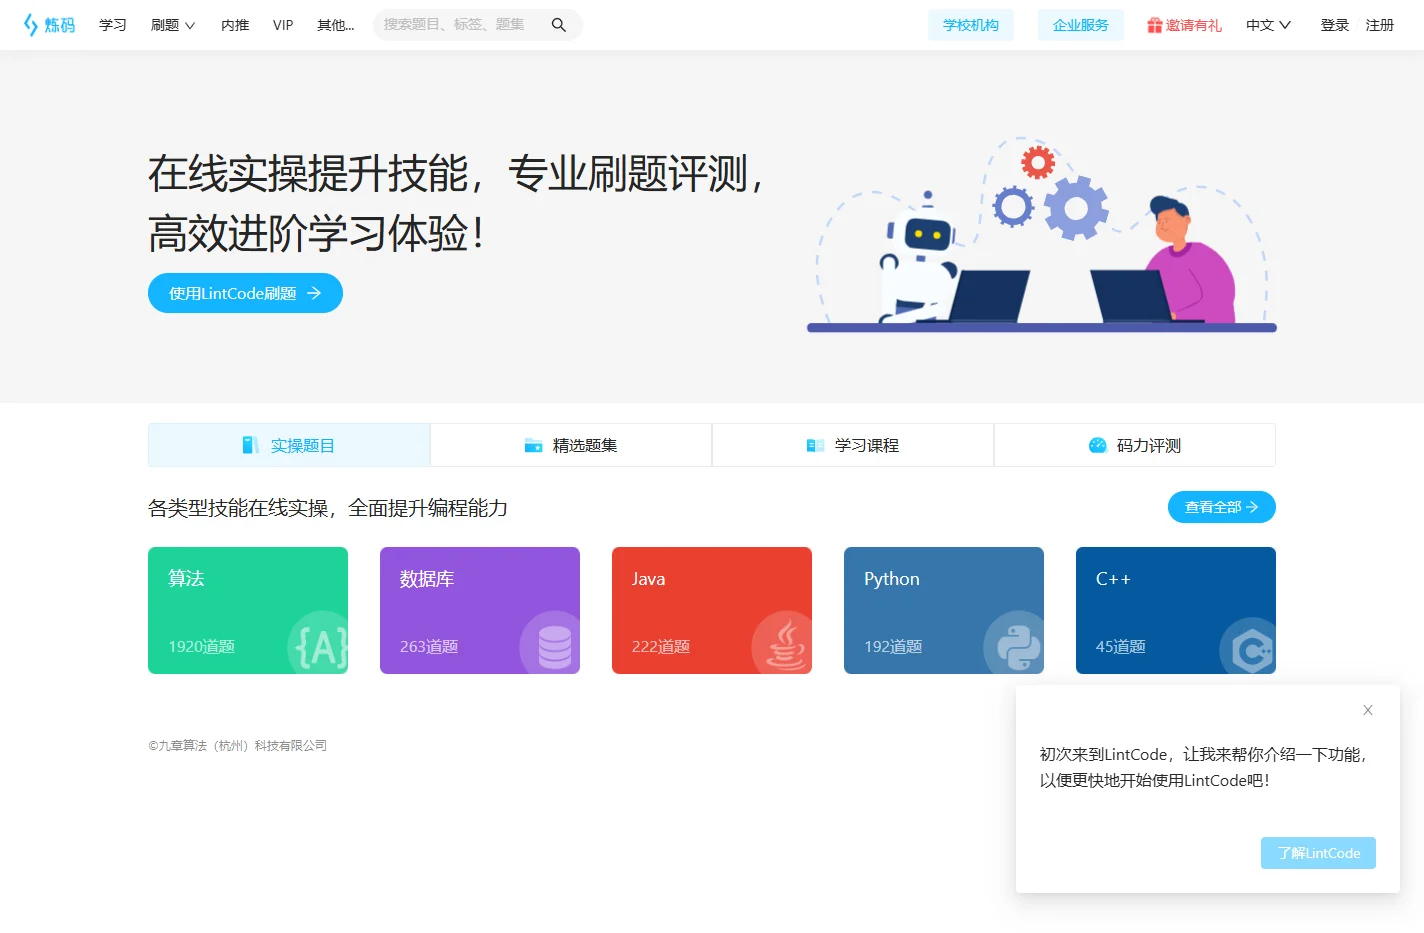Viewport: 1424px width, 933px height.
Task: Click the 登录 link
Action: (x=1335, y=25)
